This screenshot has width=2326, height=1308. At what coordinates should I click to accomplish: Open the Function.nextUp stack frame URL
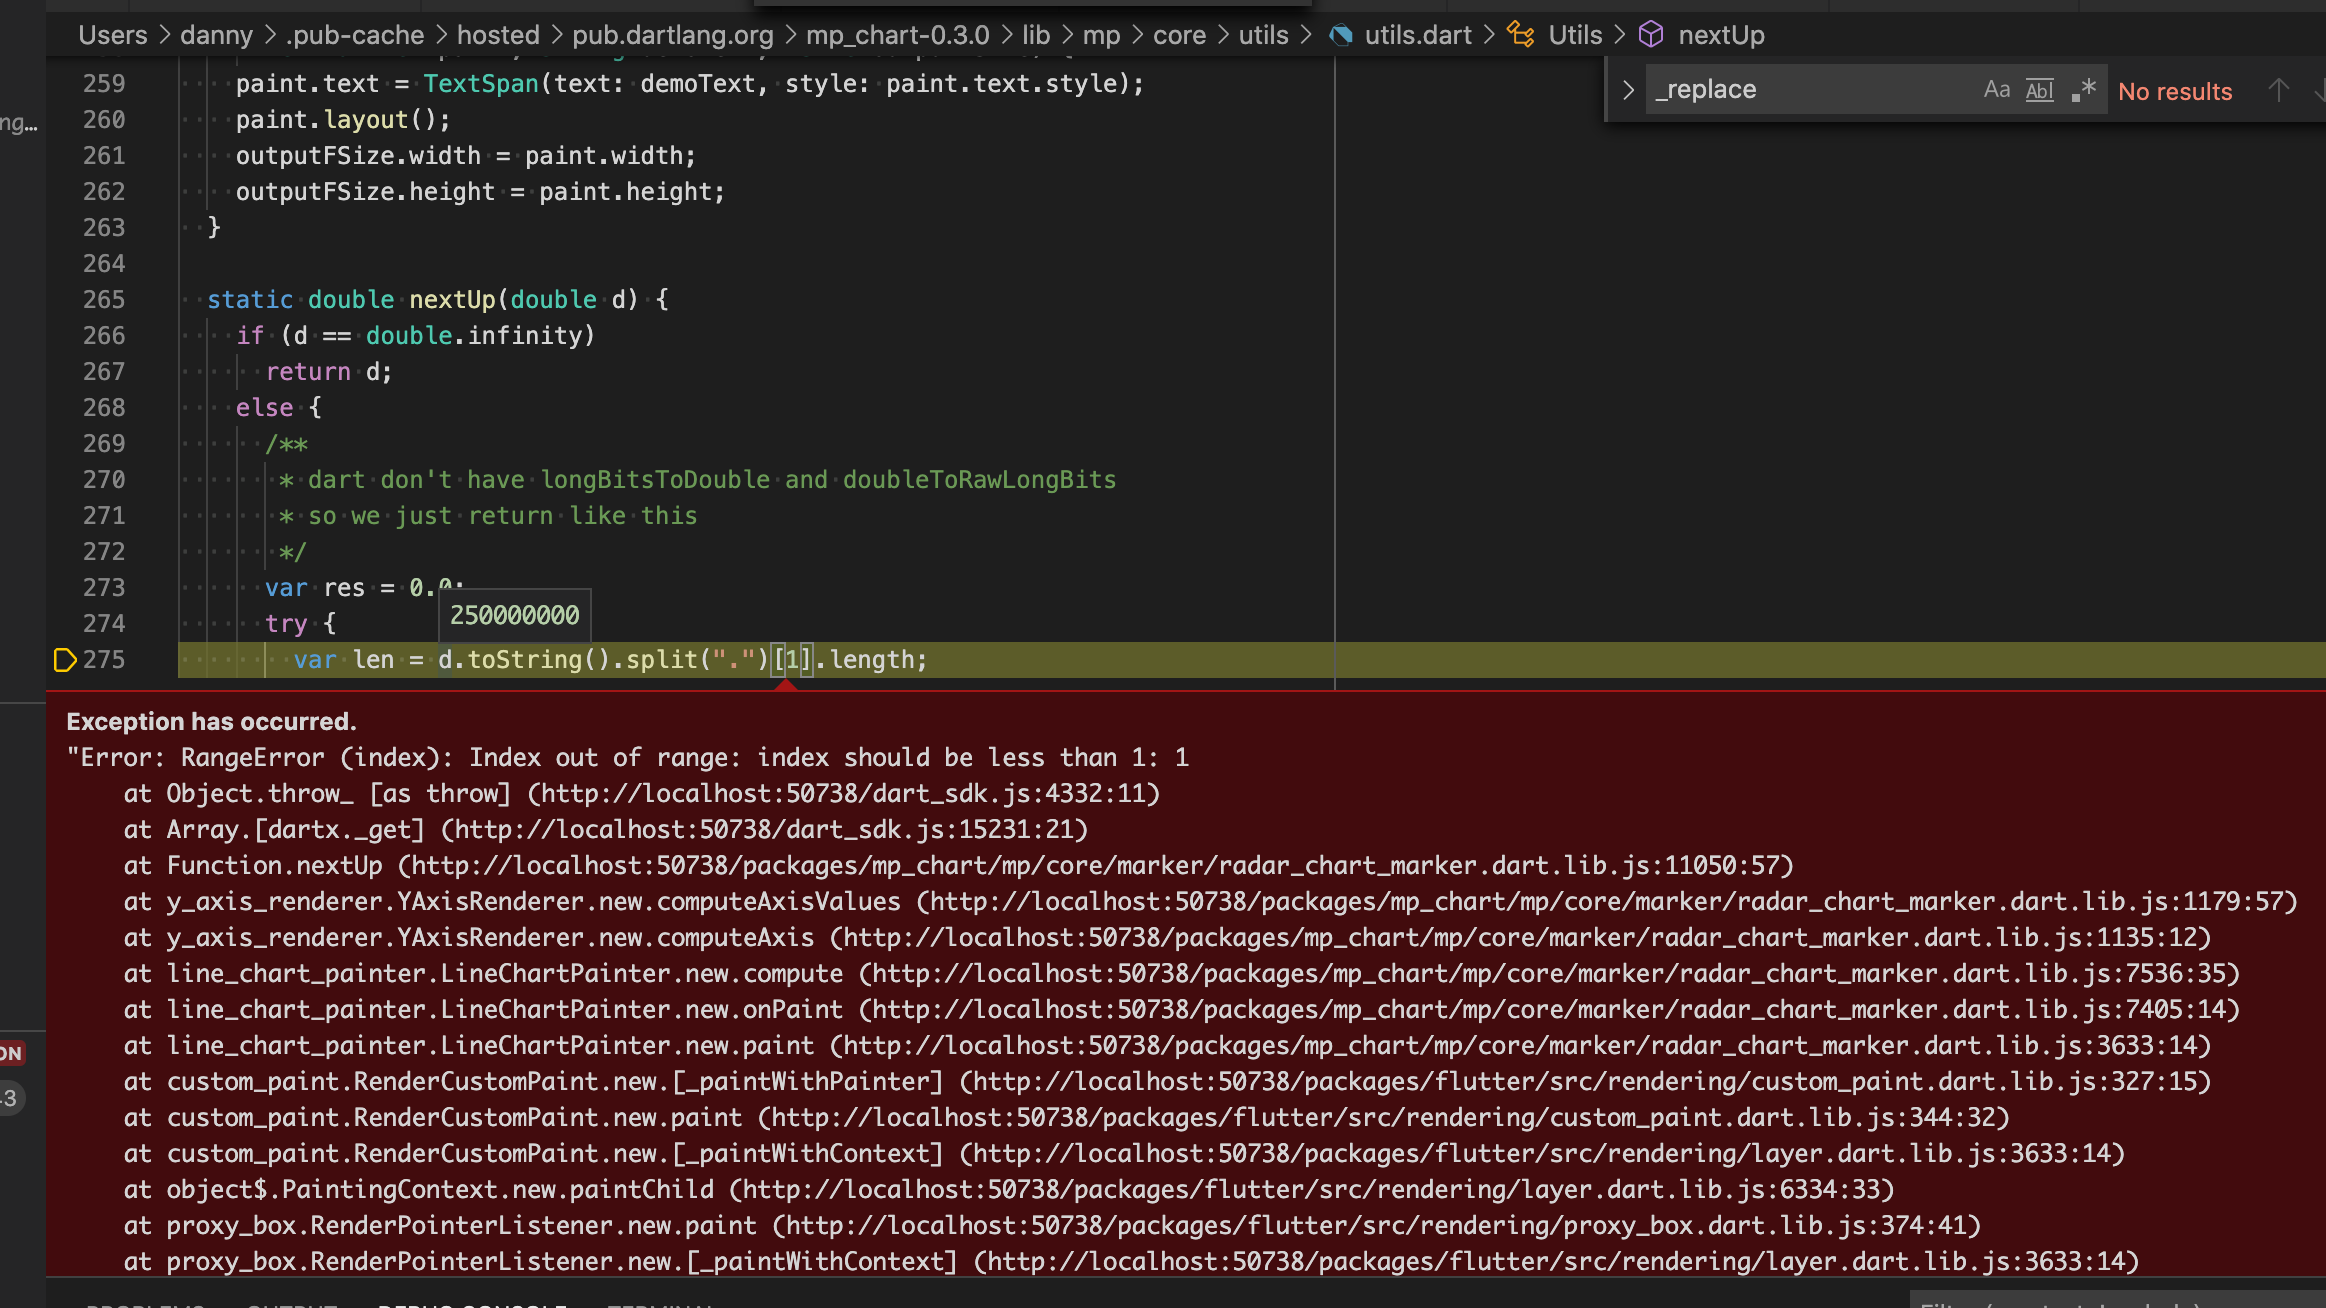1096,865
